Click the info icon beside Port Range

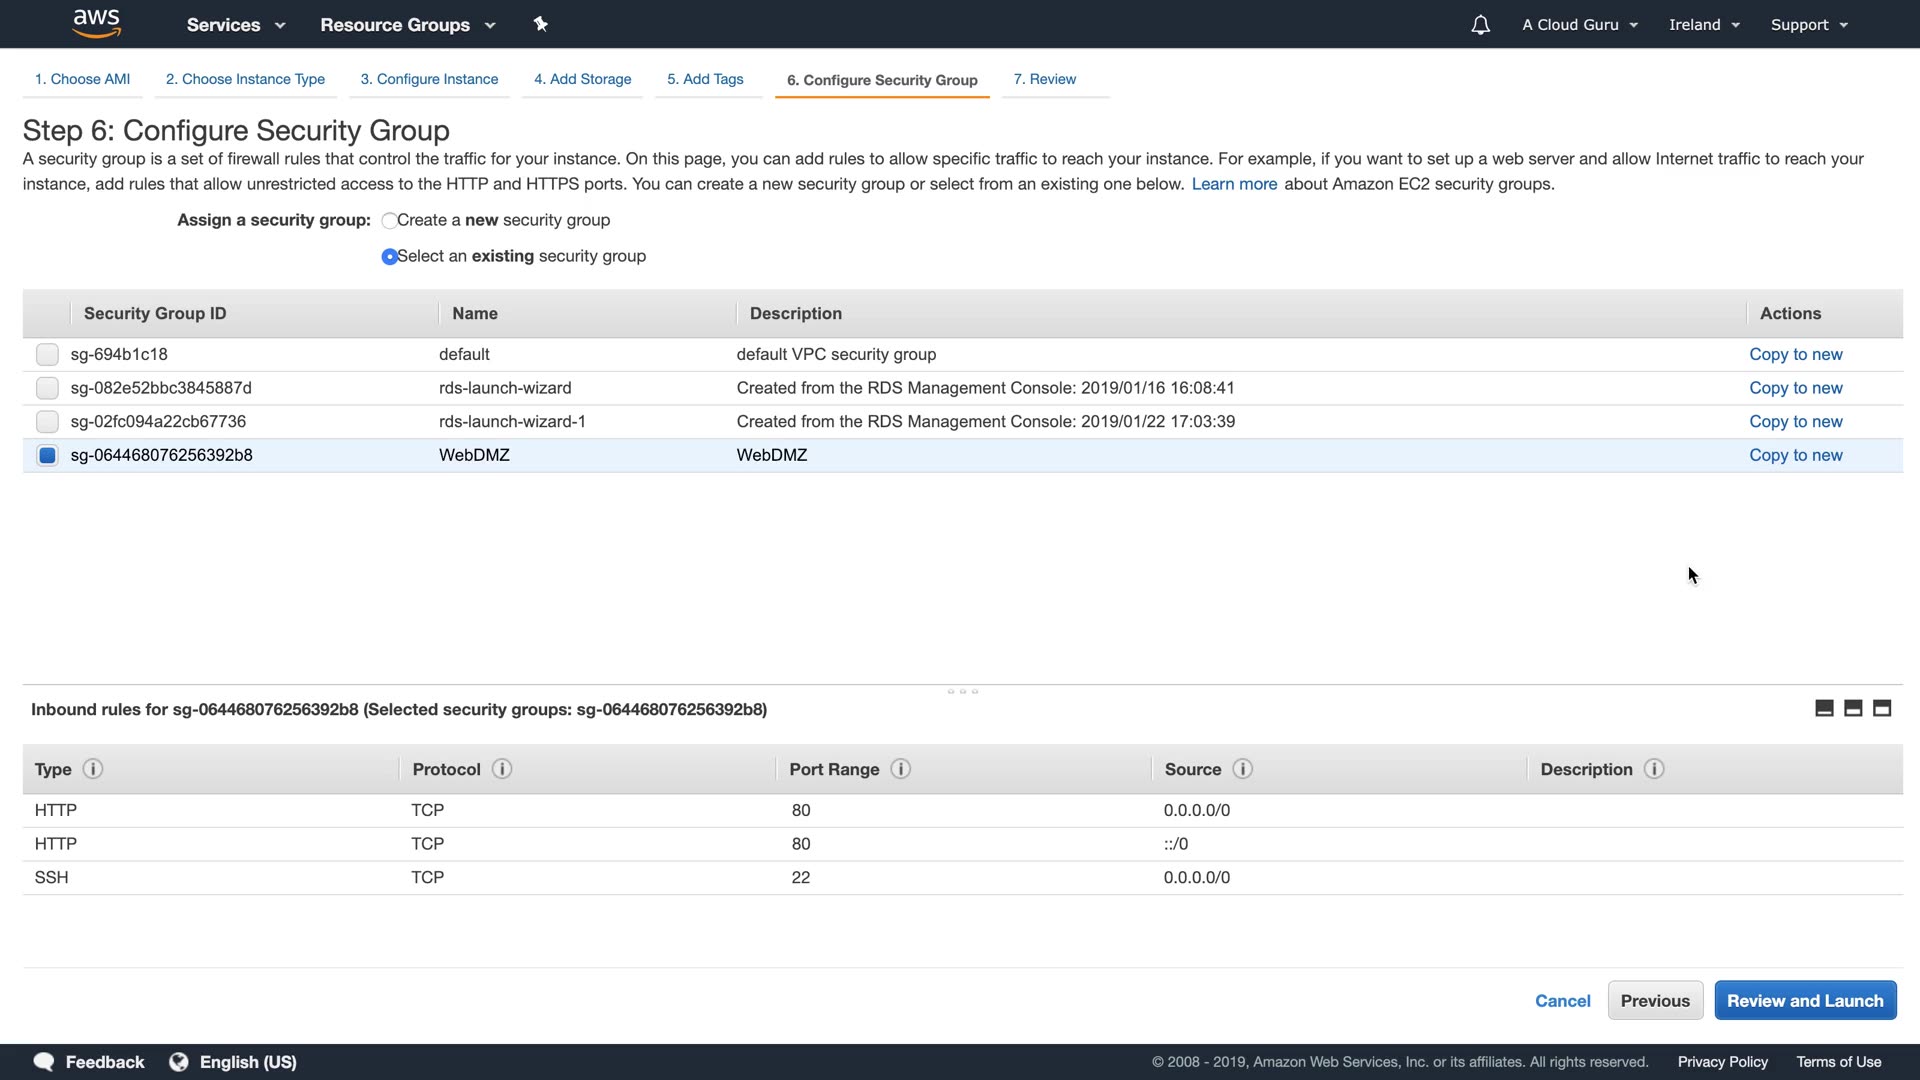click(x=900, y=769)
